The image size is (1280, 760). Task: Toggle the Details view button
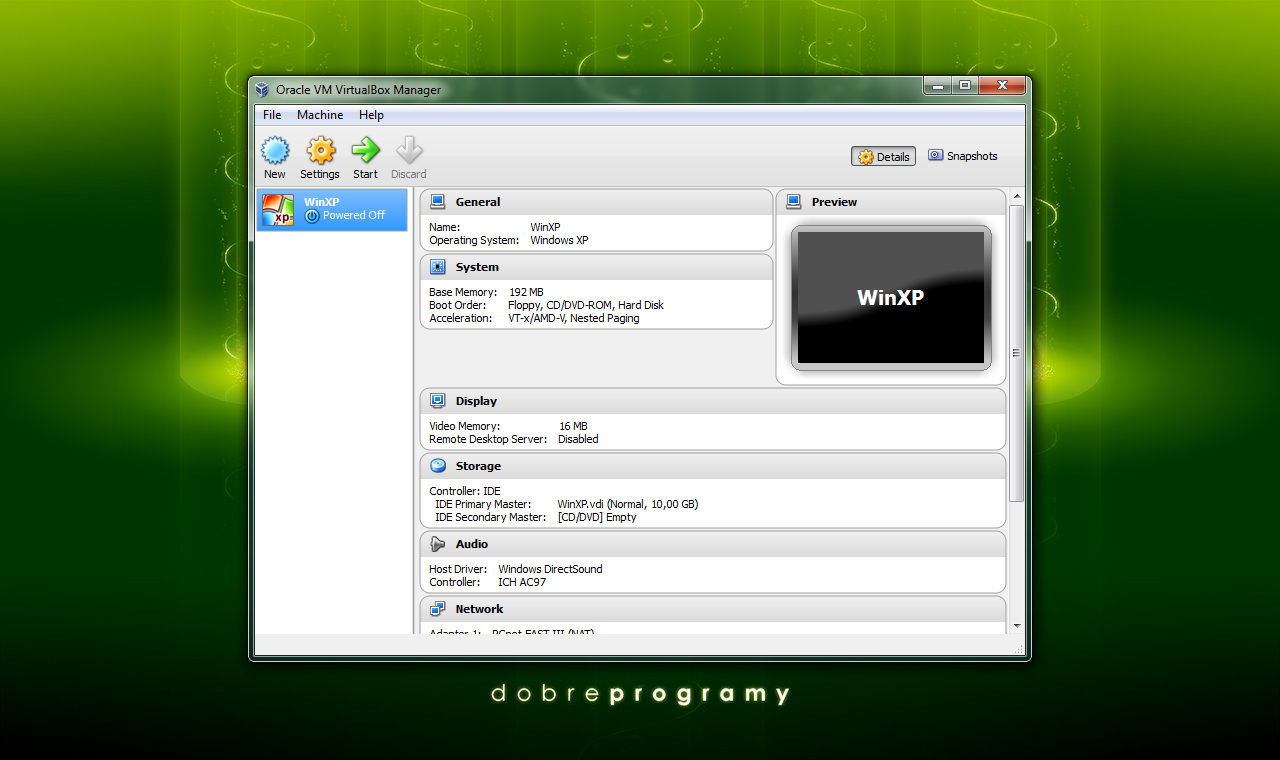[883, 157]
